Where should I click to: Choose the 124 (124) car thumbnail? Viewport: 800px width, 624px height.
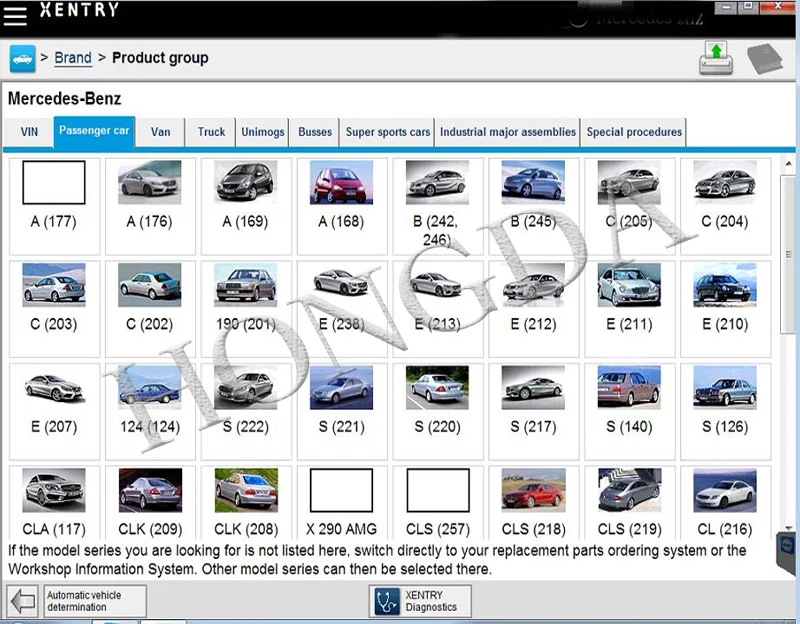149,387
